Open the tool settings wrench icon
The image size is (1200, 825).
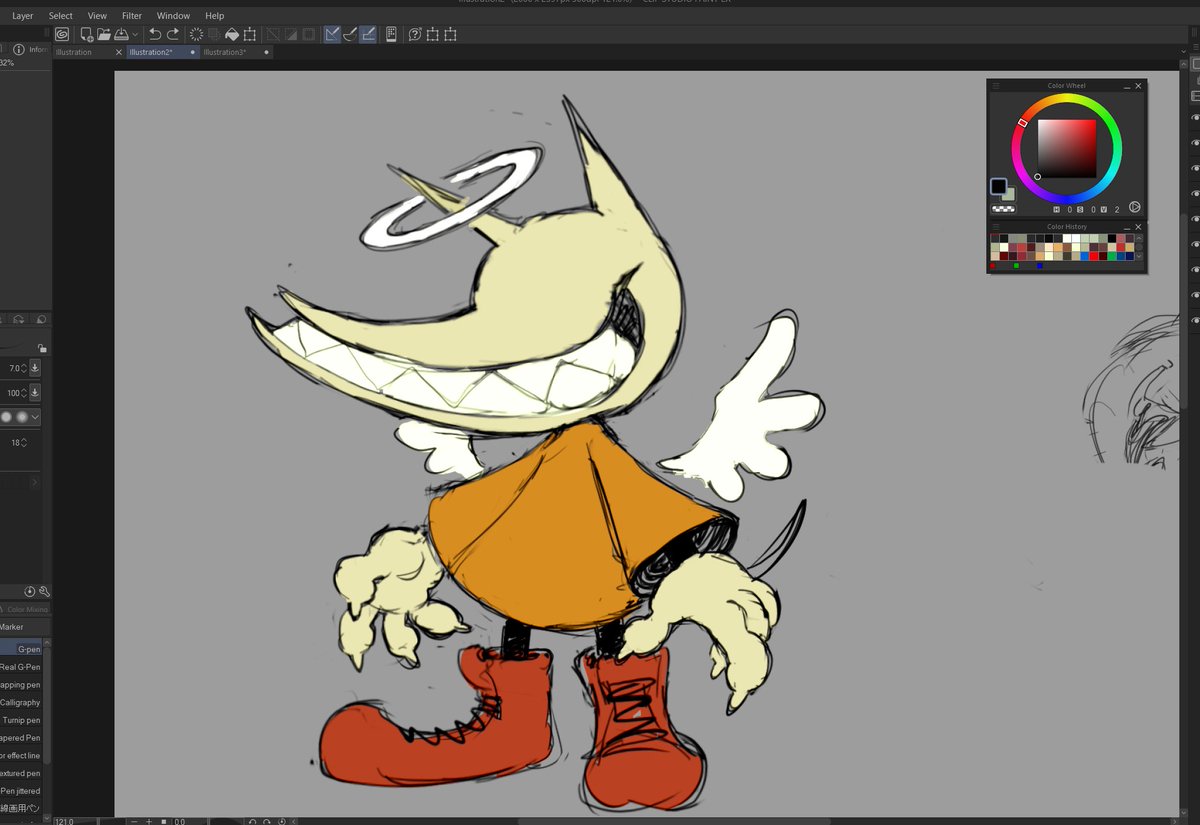(44, 592)
